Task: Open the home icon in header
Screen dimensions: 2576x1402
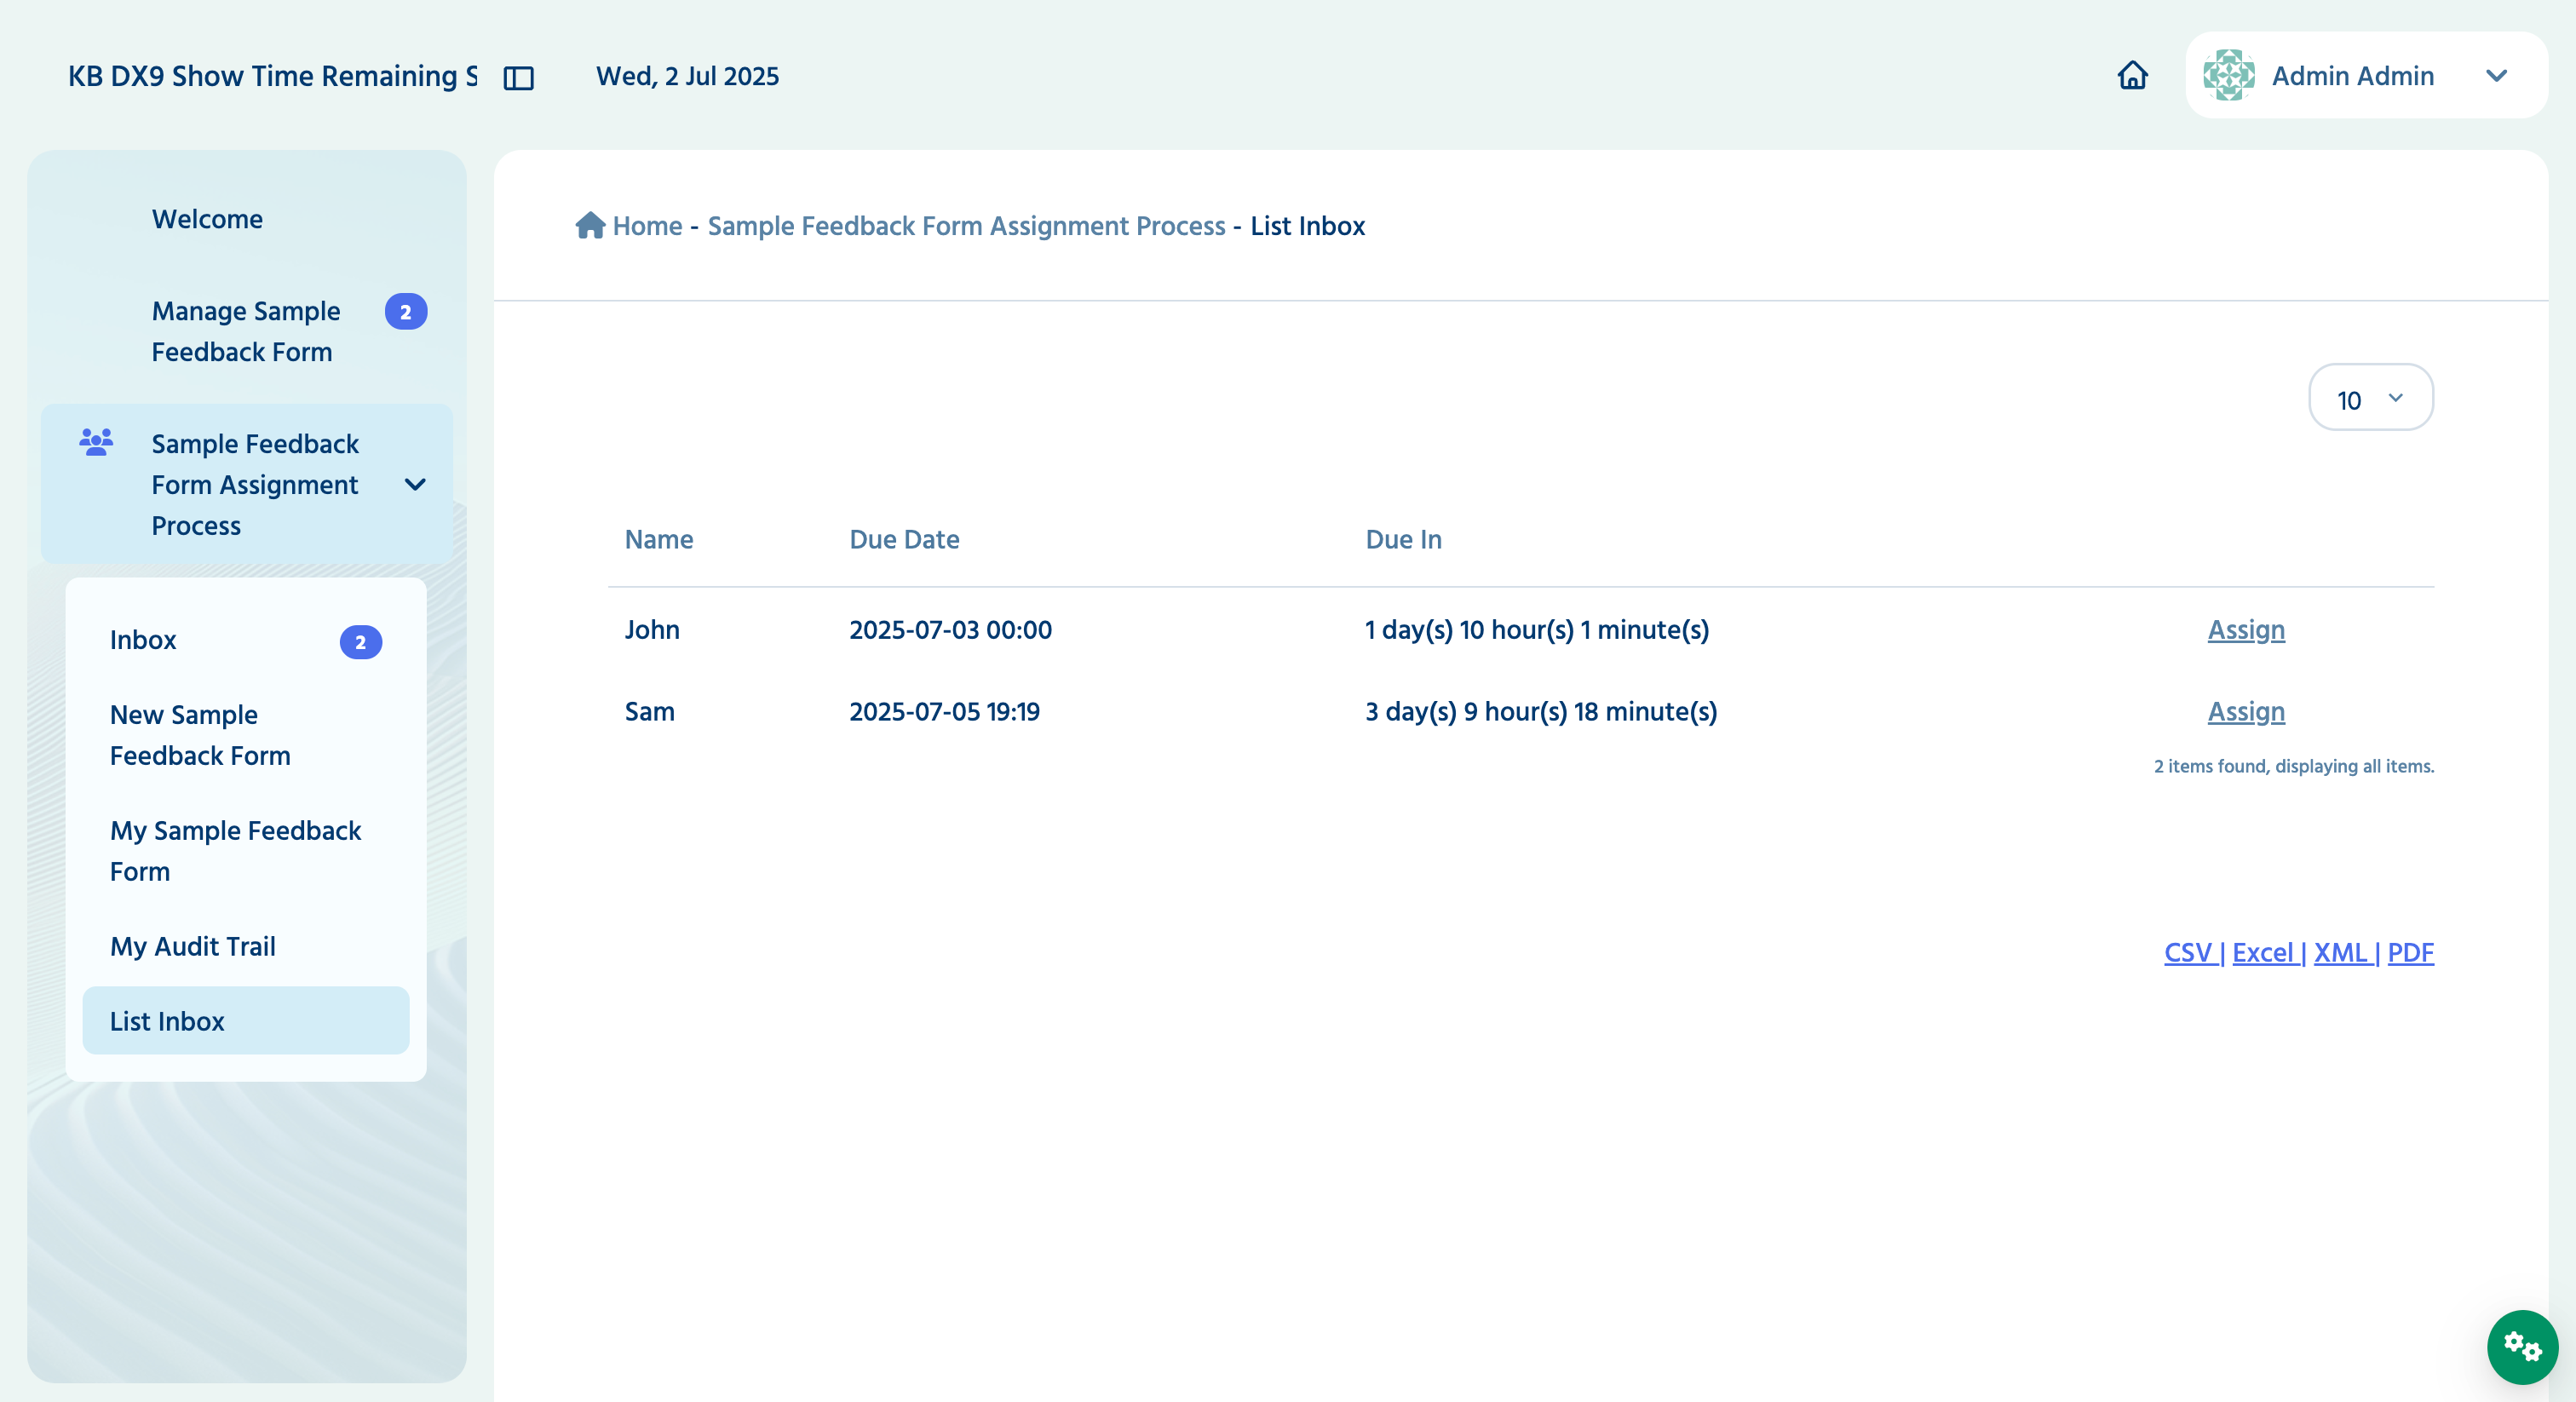Action: click(2132, 75)
